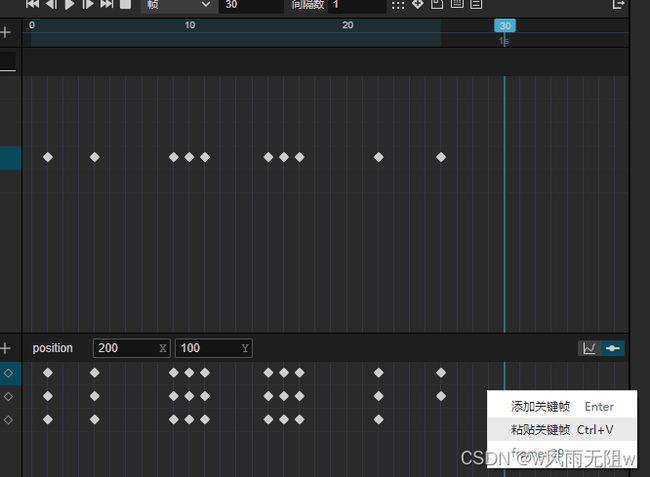Choose 添加关键帧 from the context menu
This screenshot has width=650, height=477.
coord(562,407)
